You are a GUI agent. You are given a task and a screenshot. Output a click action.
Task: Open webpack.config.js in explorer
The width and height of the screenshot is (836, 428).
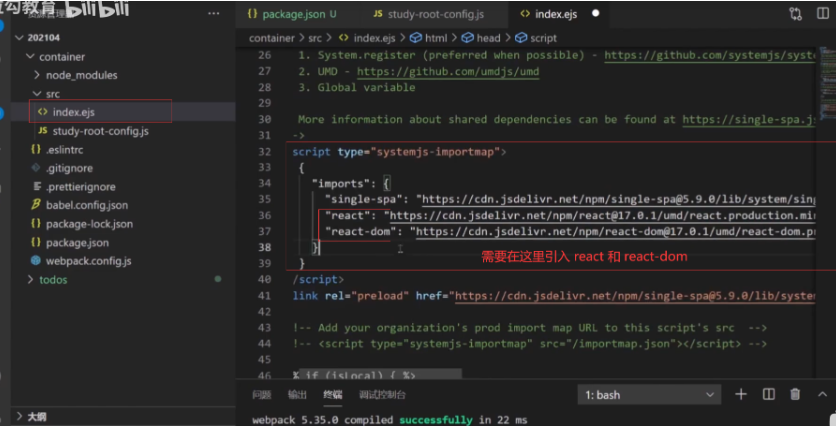pyautogui.click(x=89, y=261)
